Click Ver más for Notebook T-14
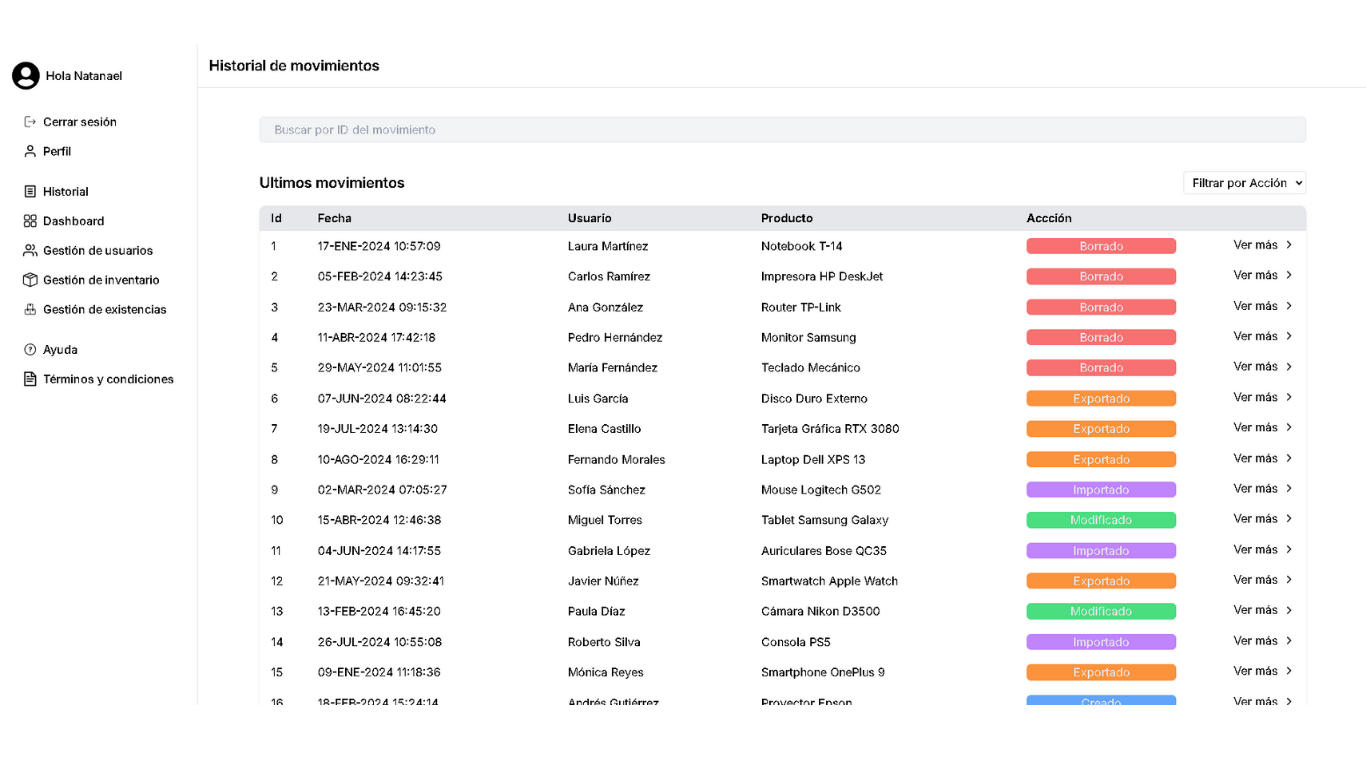Viewport: 1366px width, 768px height. click(1256, 245)
